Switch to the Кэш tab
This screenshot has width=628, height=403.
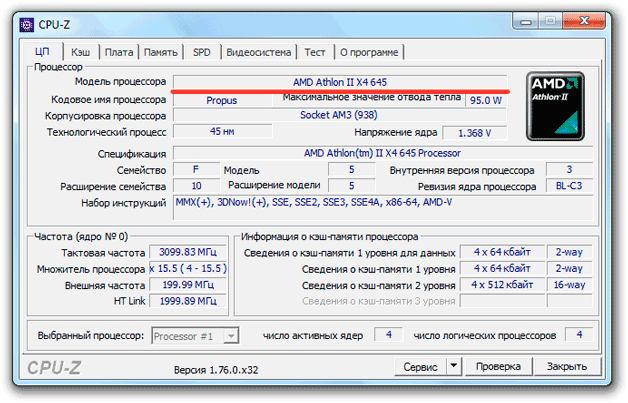(x=81, y=52)
